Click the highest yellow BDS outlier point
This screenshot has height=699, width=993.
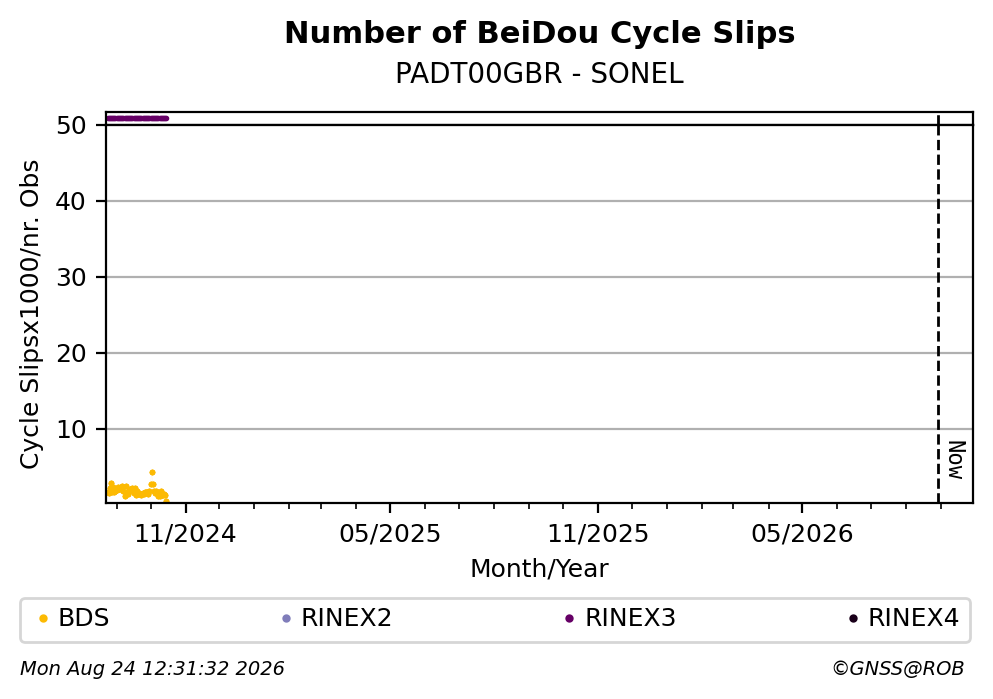click(x=152, y=472)
